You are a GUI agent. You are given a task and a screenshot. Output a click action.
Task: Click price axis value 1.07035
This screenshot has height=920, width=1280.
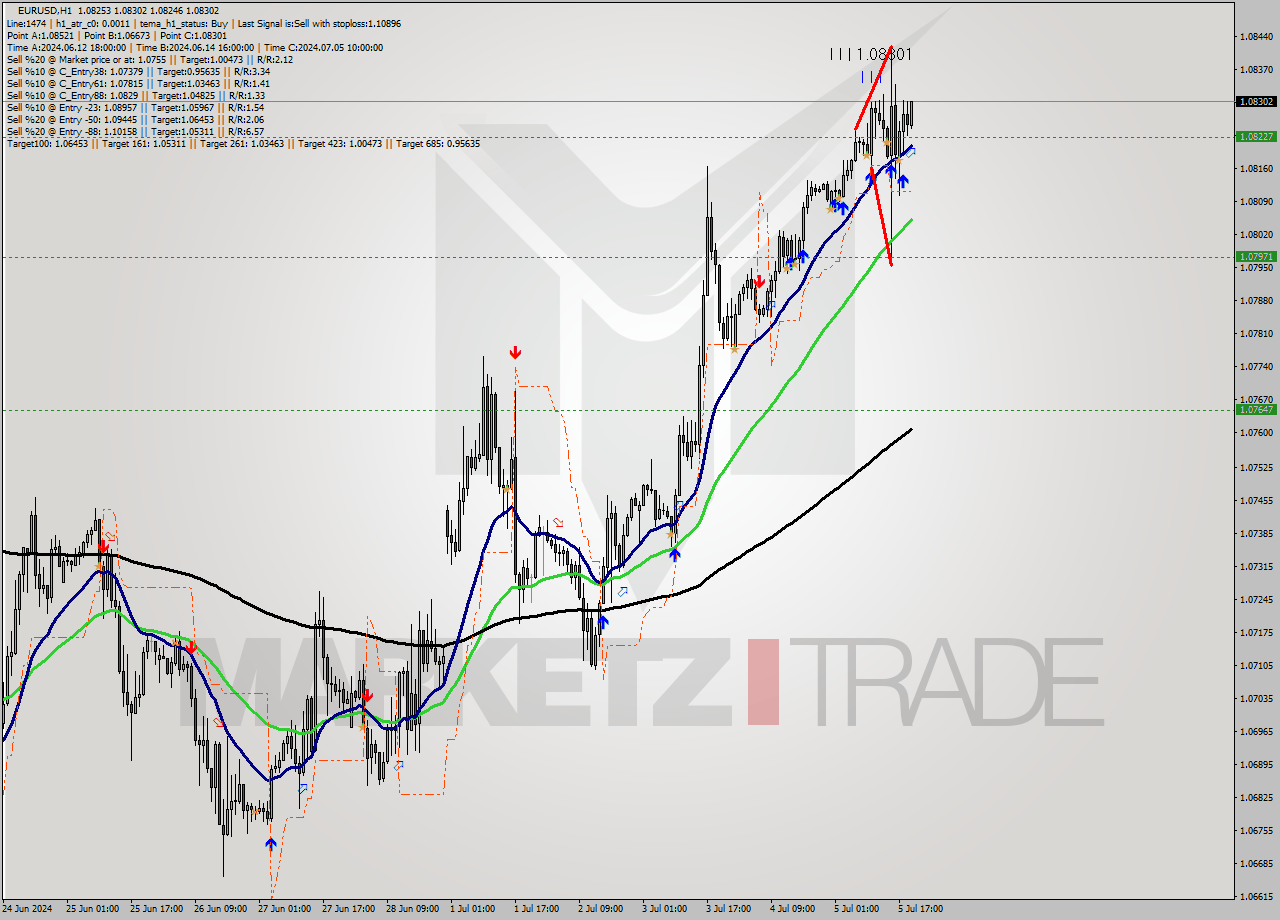(1256, 698)
